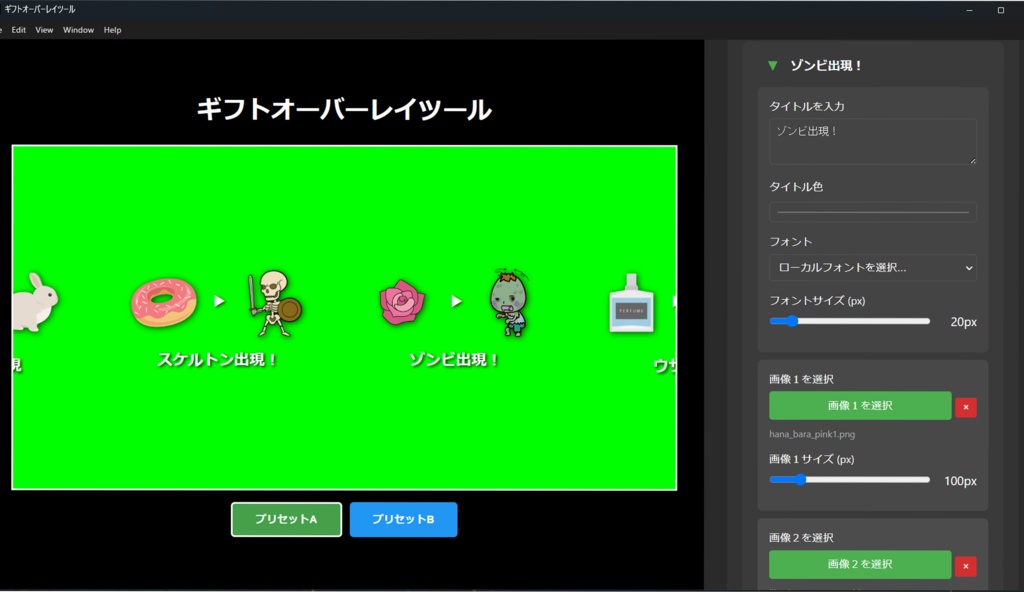Click the chevron on the font selector
Image resolution: width=1024 pixels, height=592 pixels.
click(x=968, y=267)
